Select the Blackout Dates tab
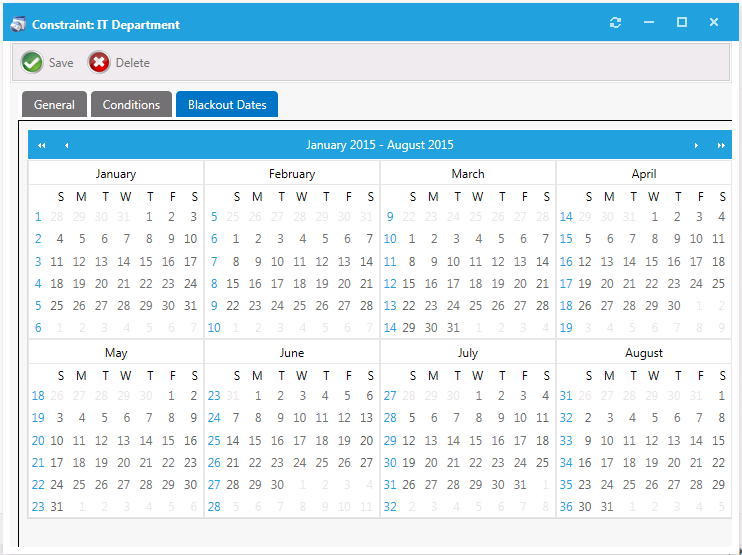742x555 pixels. pos(227,105)
